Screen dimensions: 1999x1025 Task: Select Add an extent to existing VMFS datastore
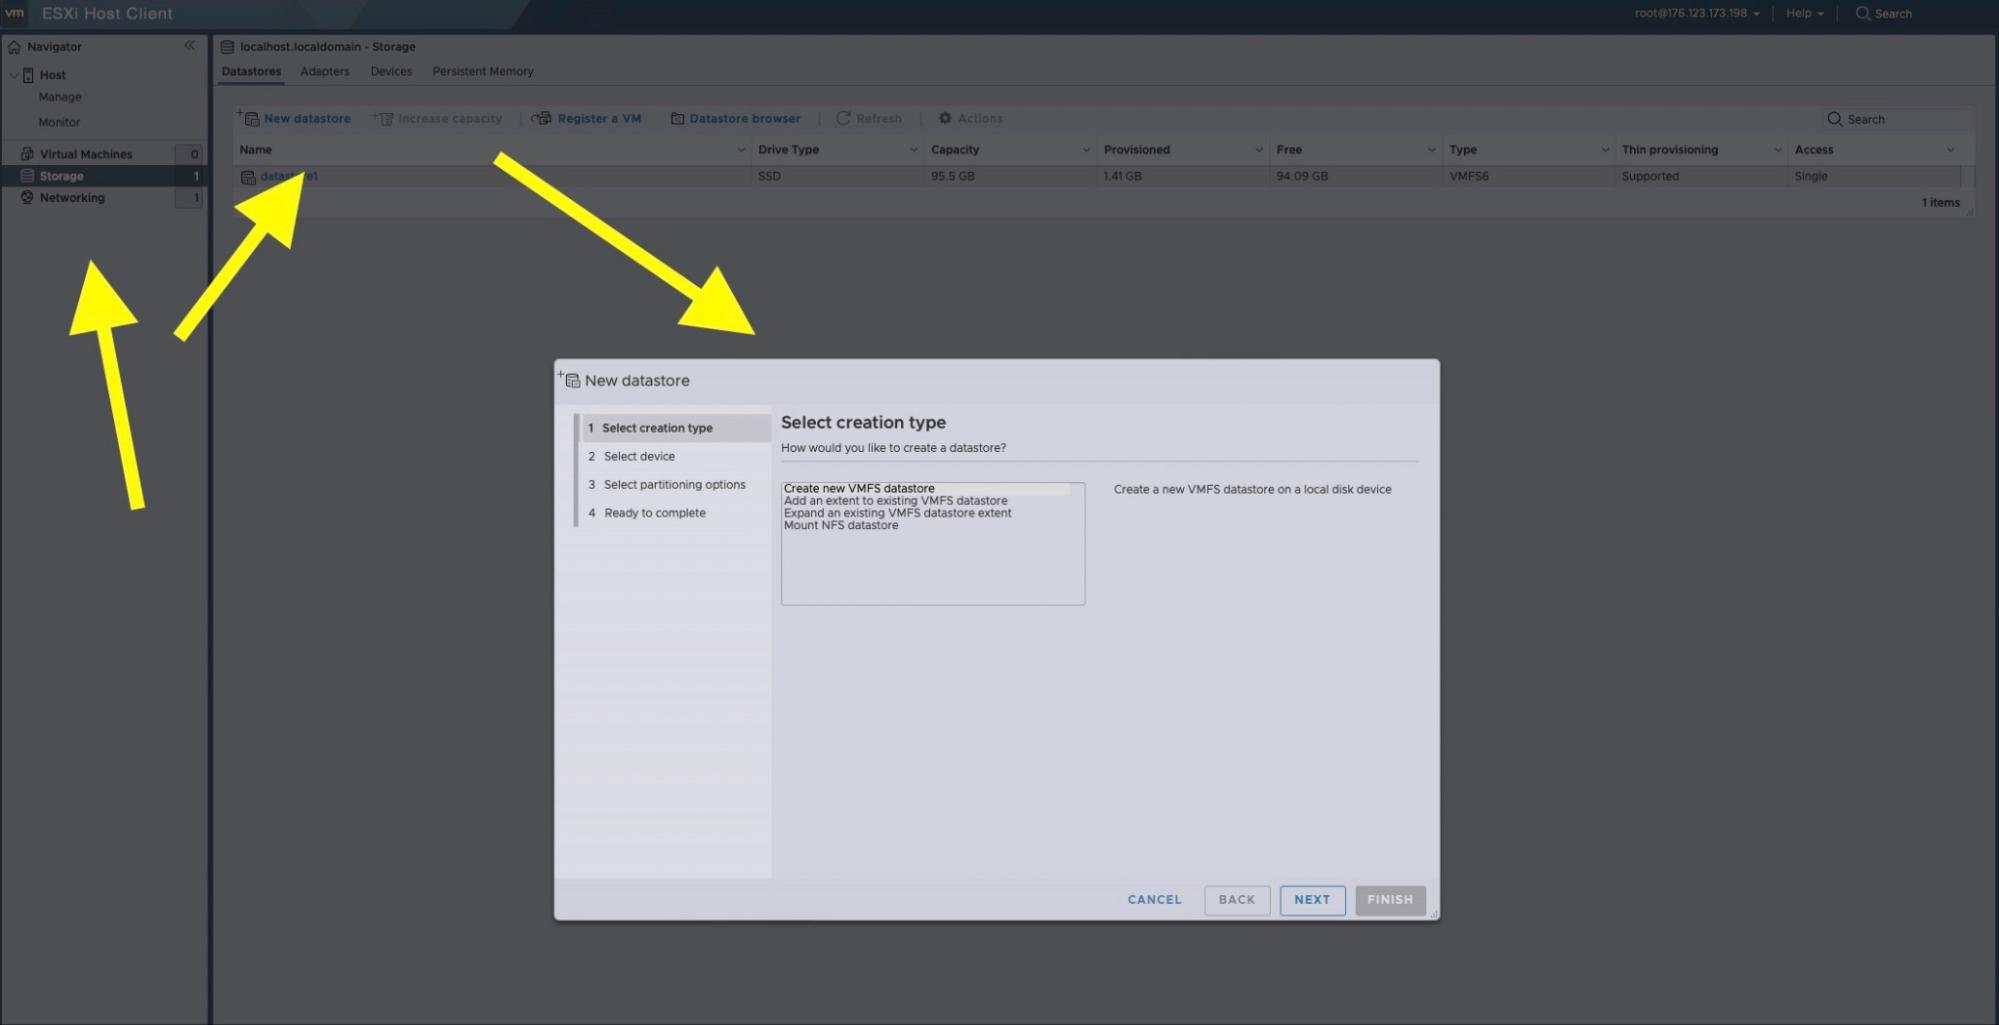(896, 501)
